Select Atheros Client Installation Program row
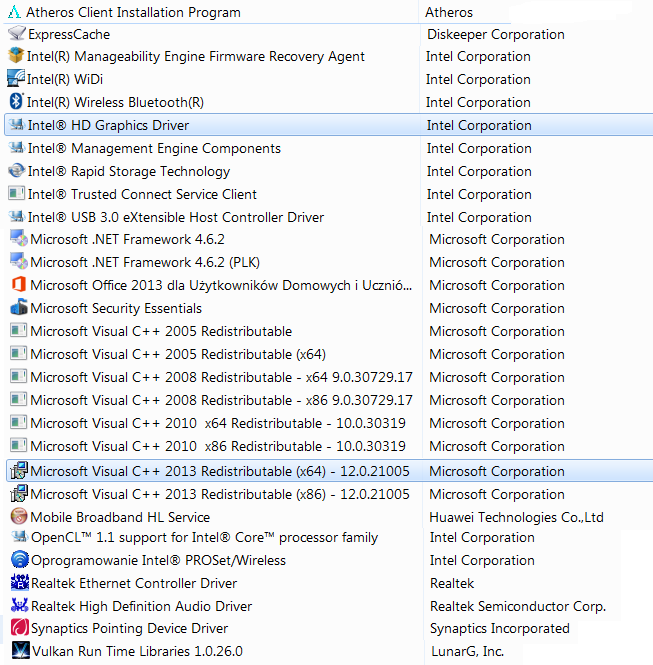The height and width of the screenshot is (665, 653). click(x=132, y=12)
